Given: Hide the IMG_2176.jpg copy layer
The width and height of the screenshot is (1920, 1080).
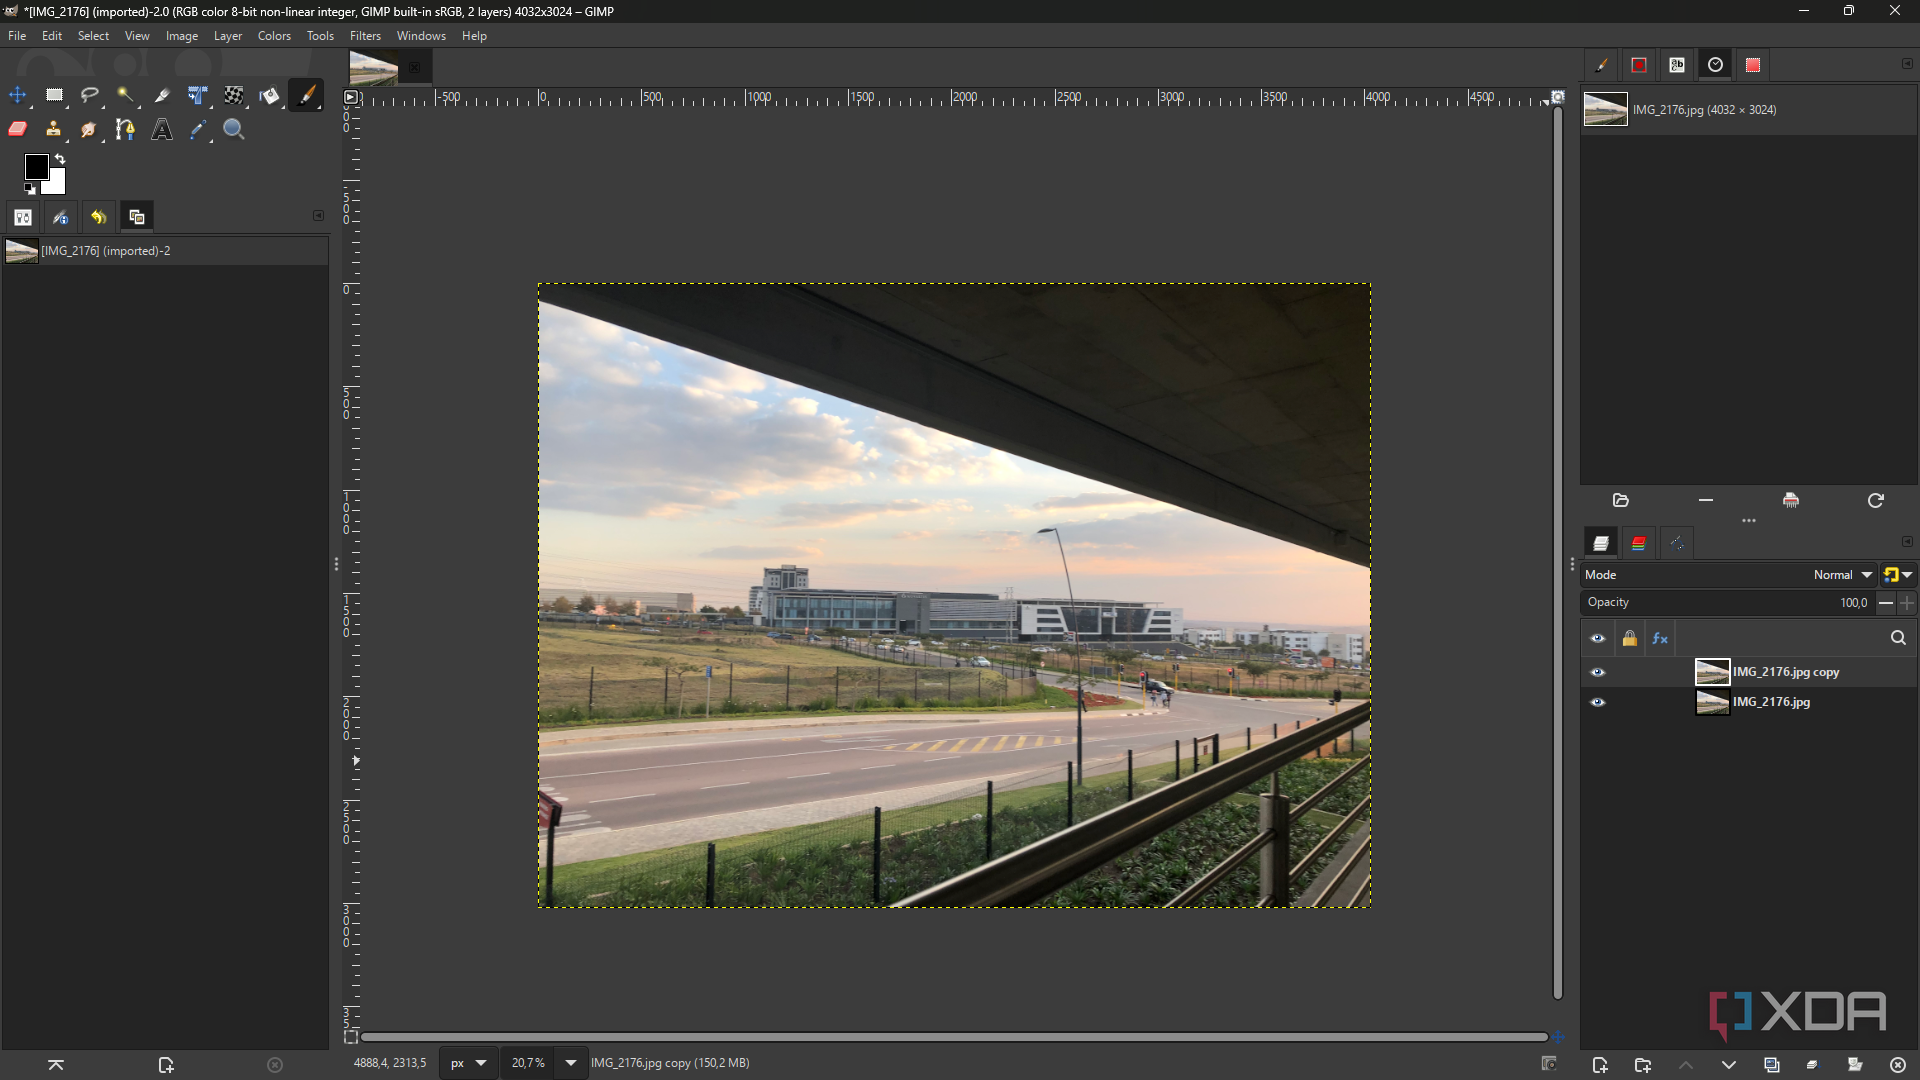Looking at the screenshot, I should coord(1598,672).
